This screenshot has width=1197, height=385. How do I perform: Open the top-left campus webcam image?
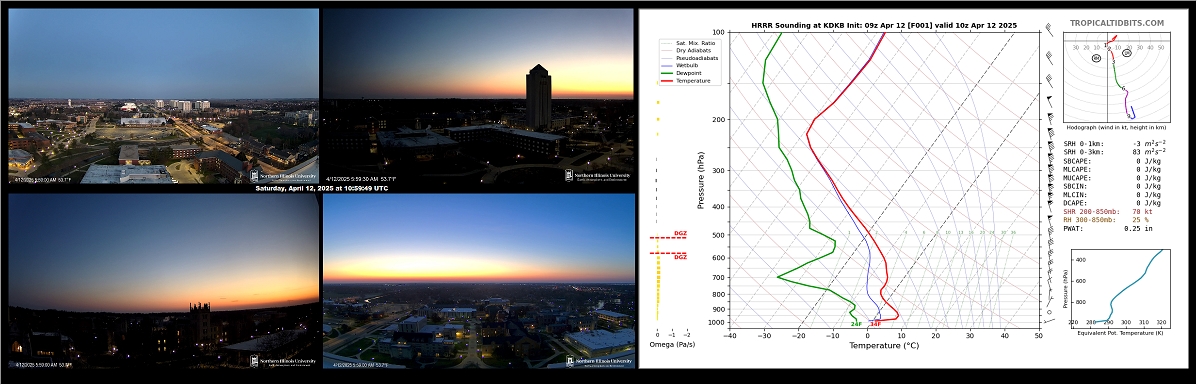(163, 96)
